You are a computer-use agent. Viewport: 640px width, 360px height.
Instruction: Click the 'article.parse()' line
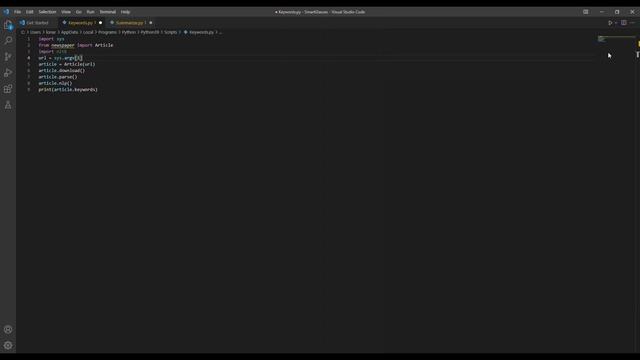click(58, 77)
